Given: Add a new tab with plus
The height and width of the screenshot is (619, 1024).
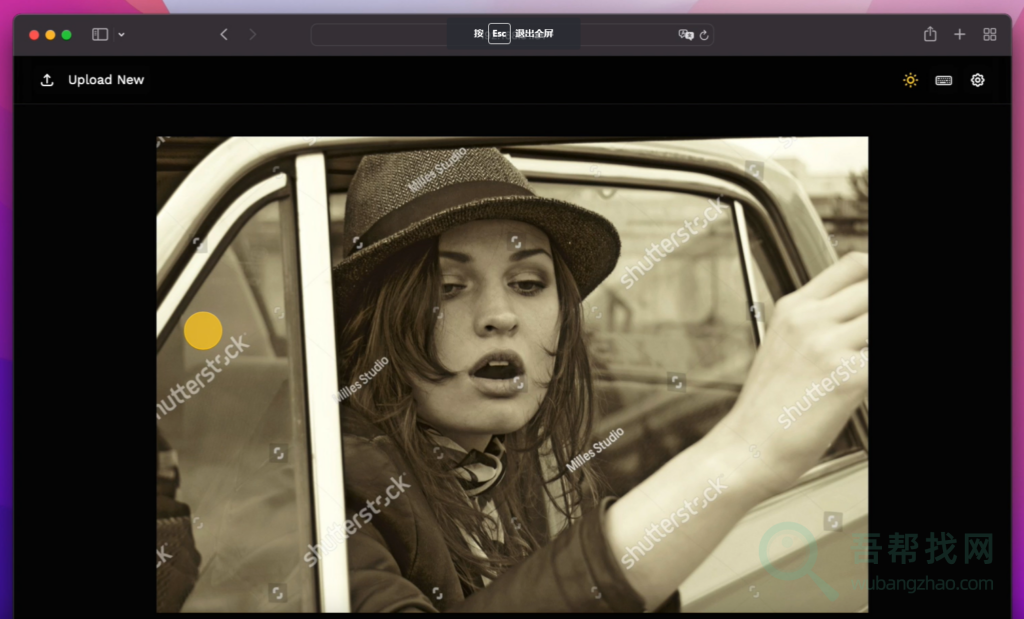Looking at the screenshot, I should click(959, 34).
